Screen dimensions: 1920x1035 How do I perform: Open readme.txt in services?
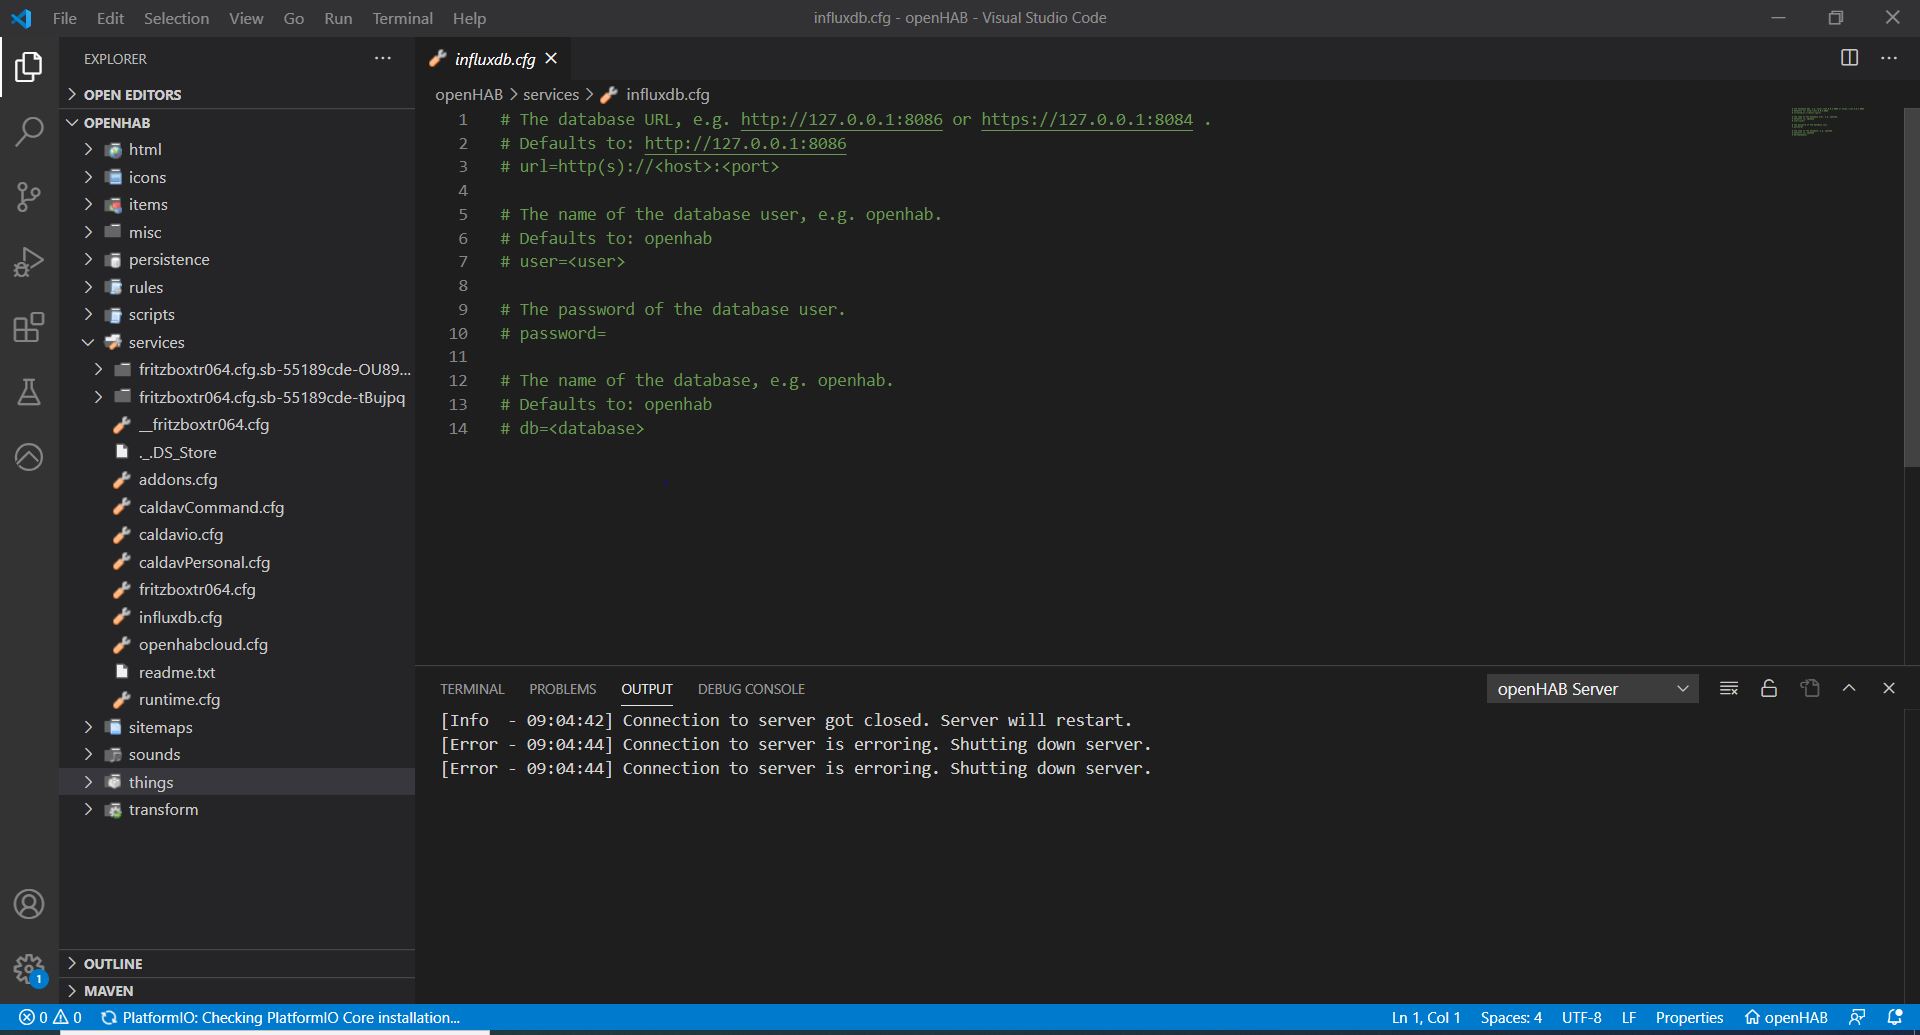coord(177,672)
